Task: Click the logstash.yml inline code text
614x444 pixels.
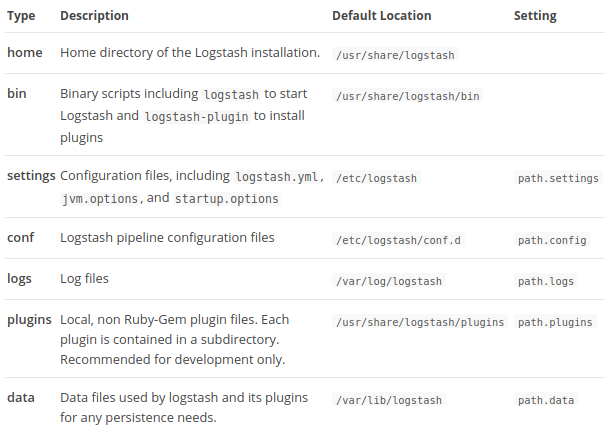Action: pos(277,177)
